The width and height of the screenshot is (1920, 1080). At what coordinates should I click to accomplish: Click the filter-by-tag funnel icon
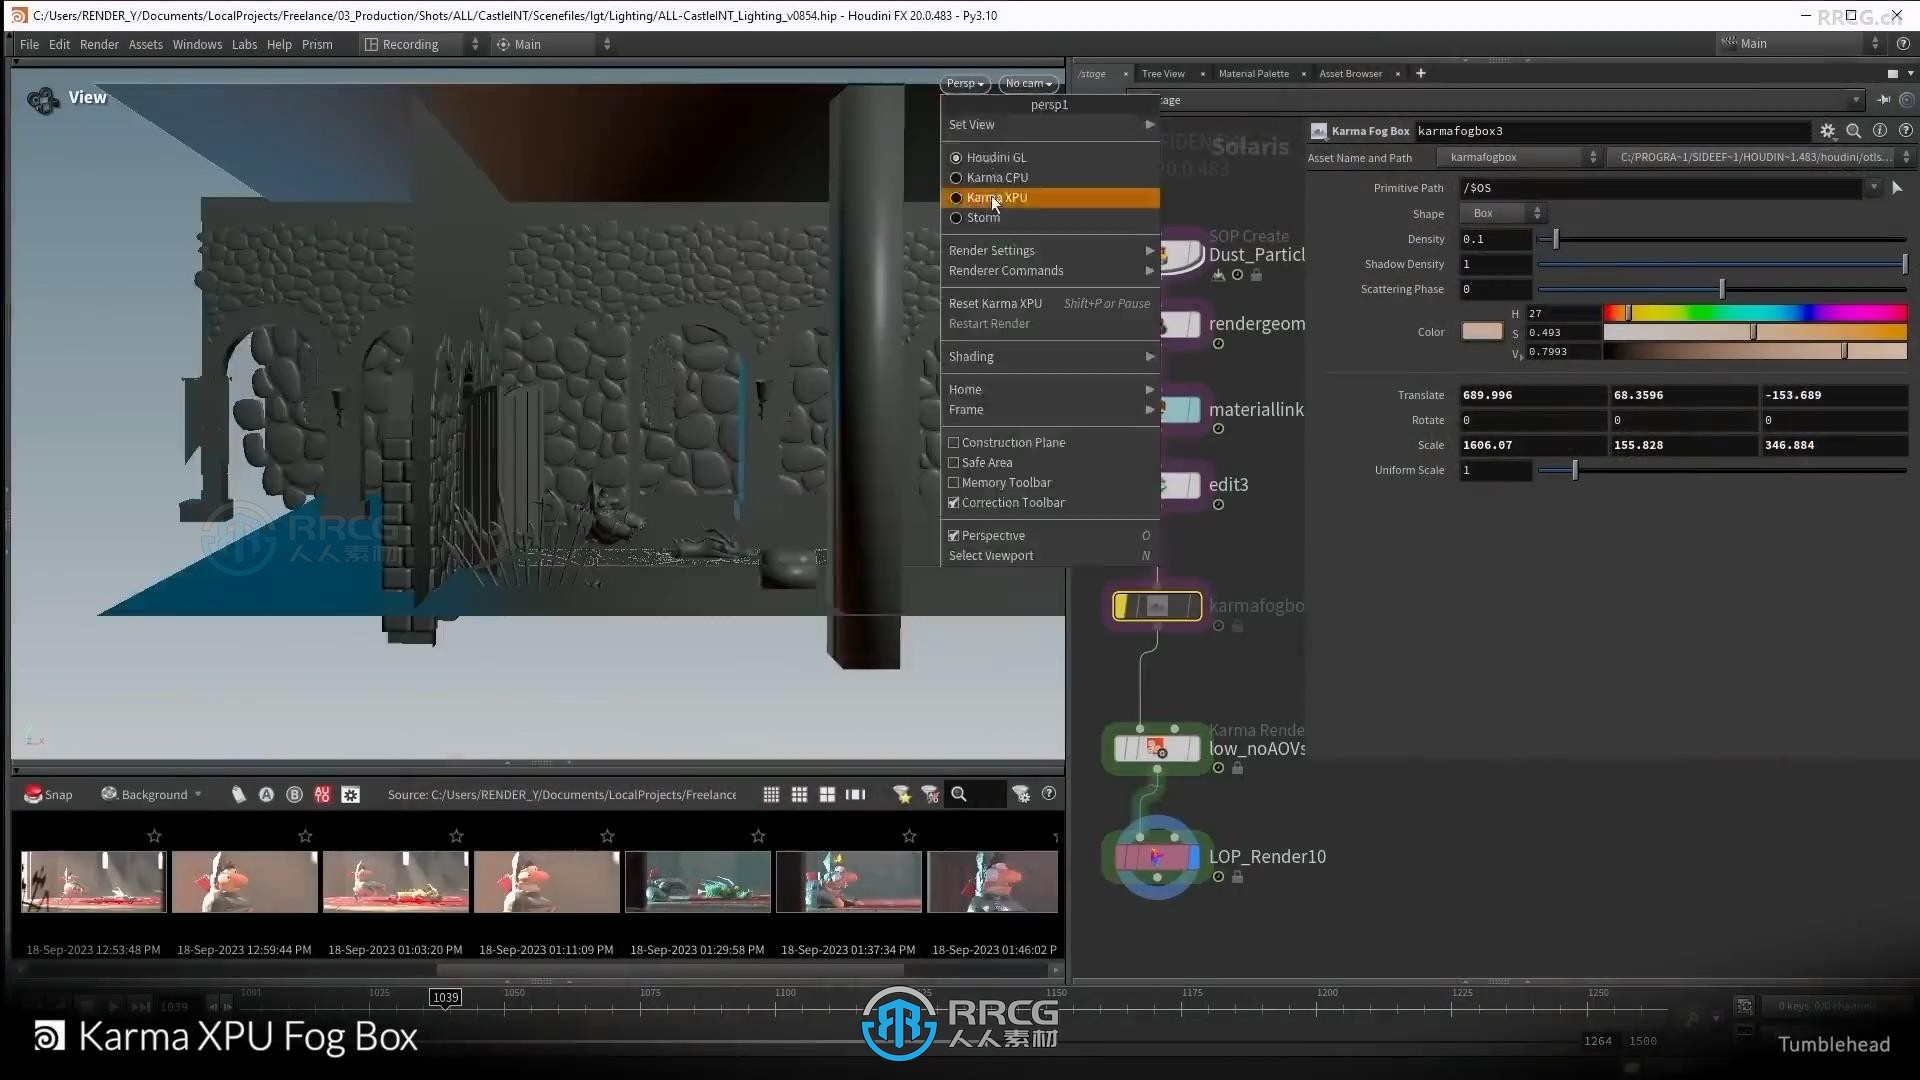pos(930,794)
